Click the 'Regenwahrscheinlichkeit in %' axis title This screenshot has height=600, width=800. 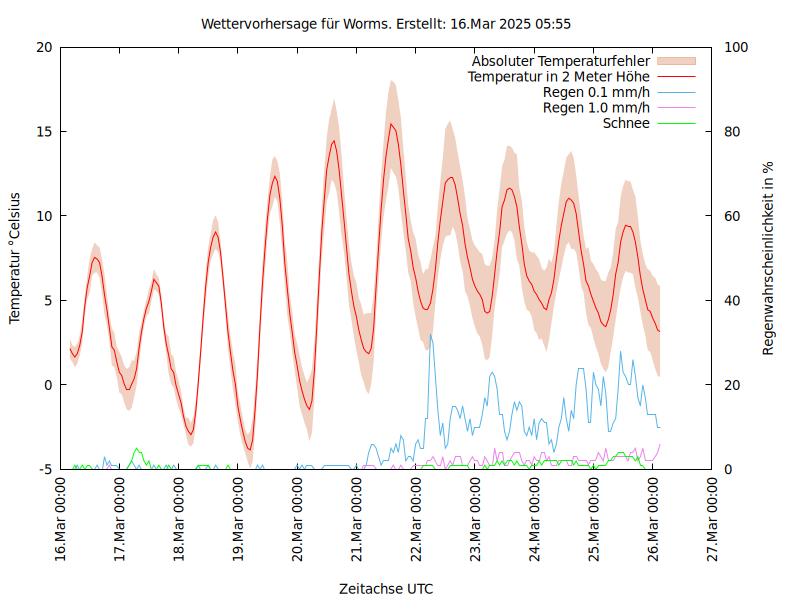pyautogui.click(x=769, y=258)
